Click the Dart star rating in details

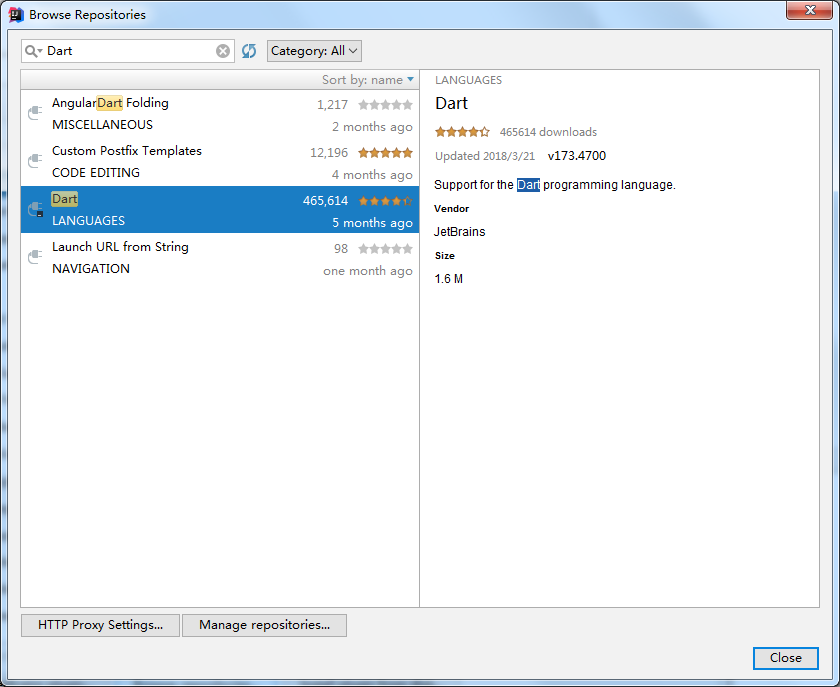[462, 132]
